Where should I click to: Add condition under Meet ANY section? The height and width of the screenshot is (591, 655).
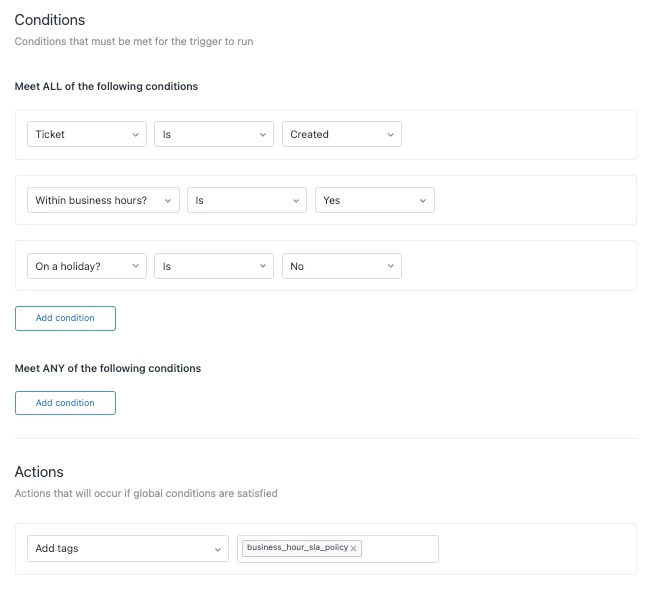[65, 403]
